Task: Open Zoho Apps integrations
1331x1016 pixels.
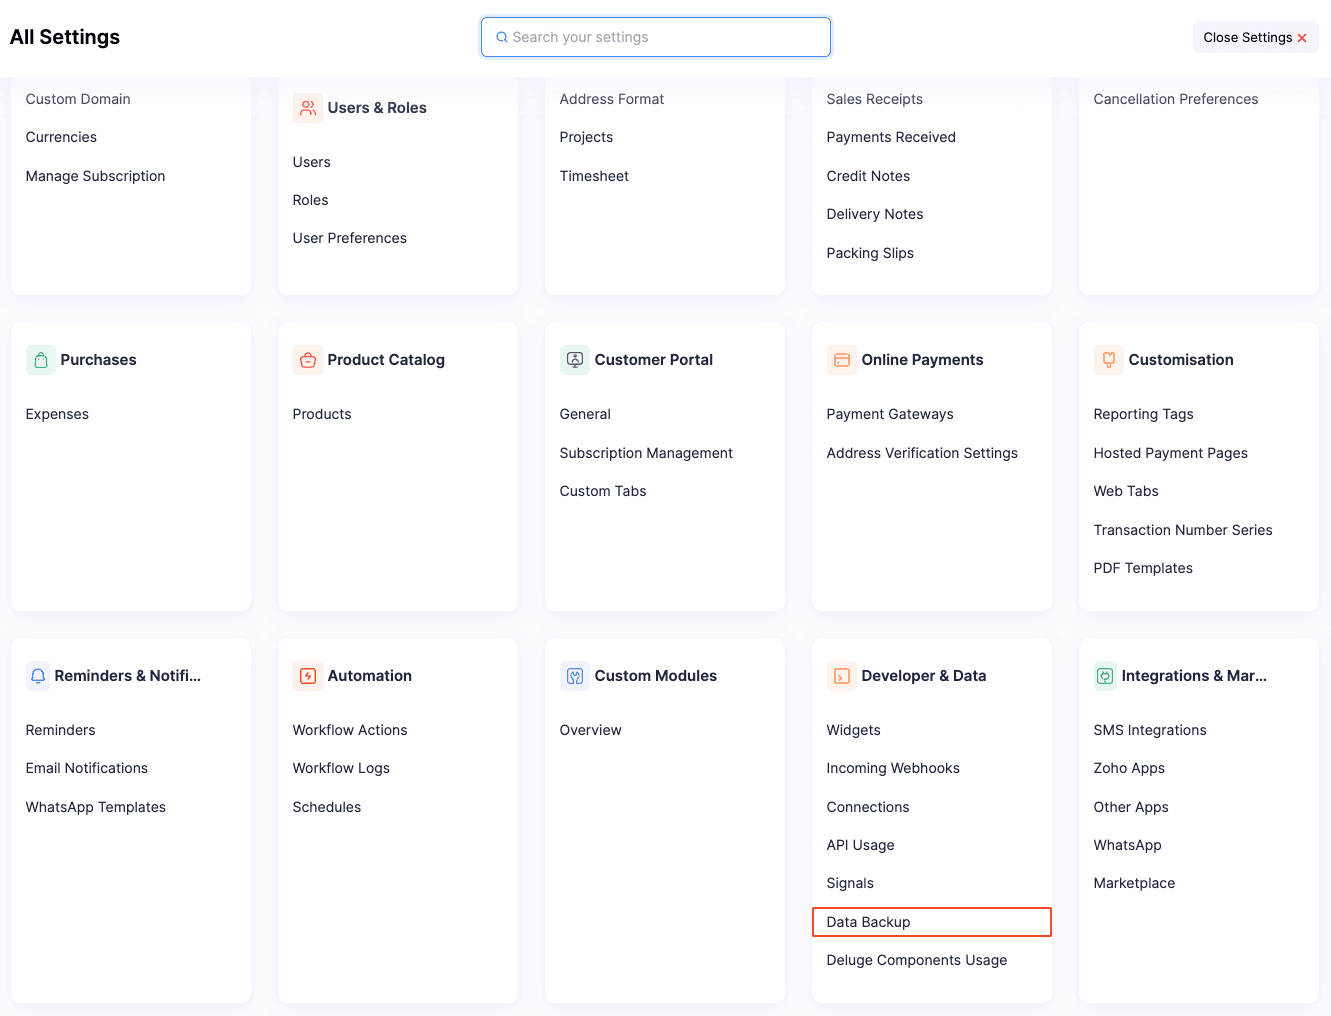Action: (1129, 768)
